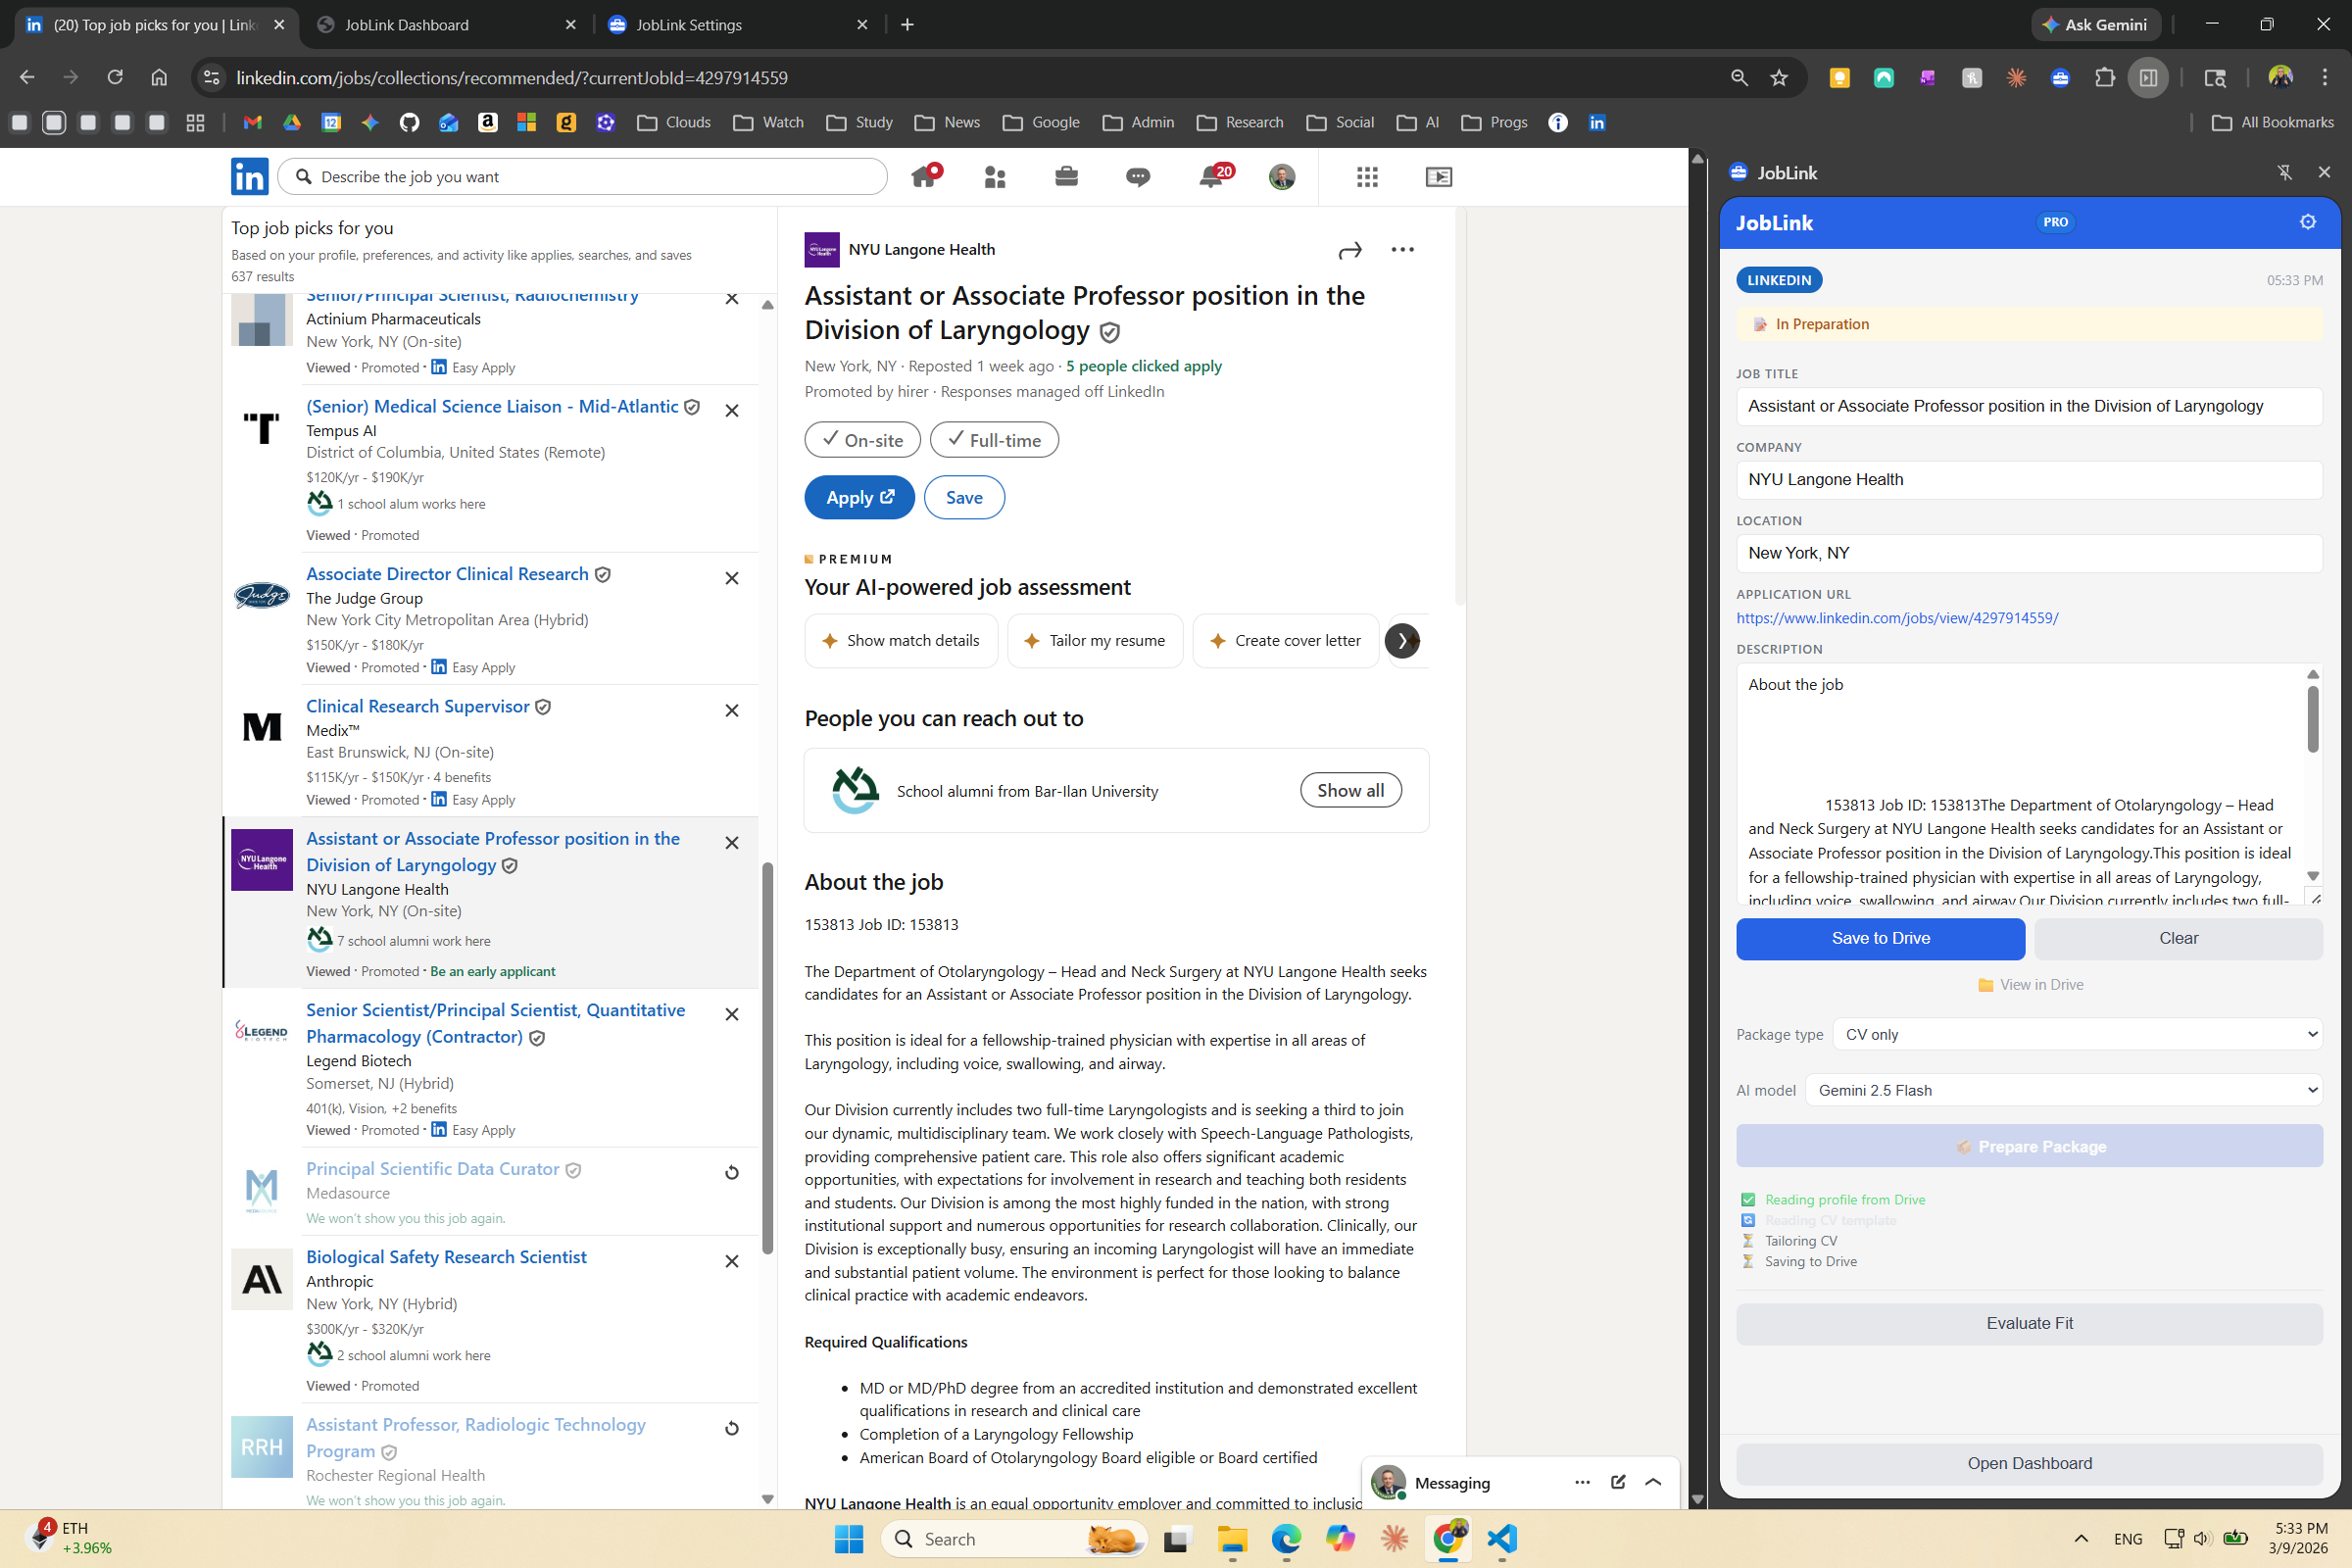Click Tailor my resume button
This screenshot has height=1568, width=2352.
(1095, 641)
